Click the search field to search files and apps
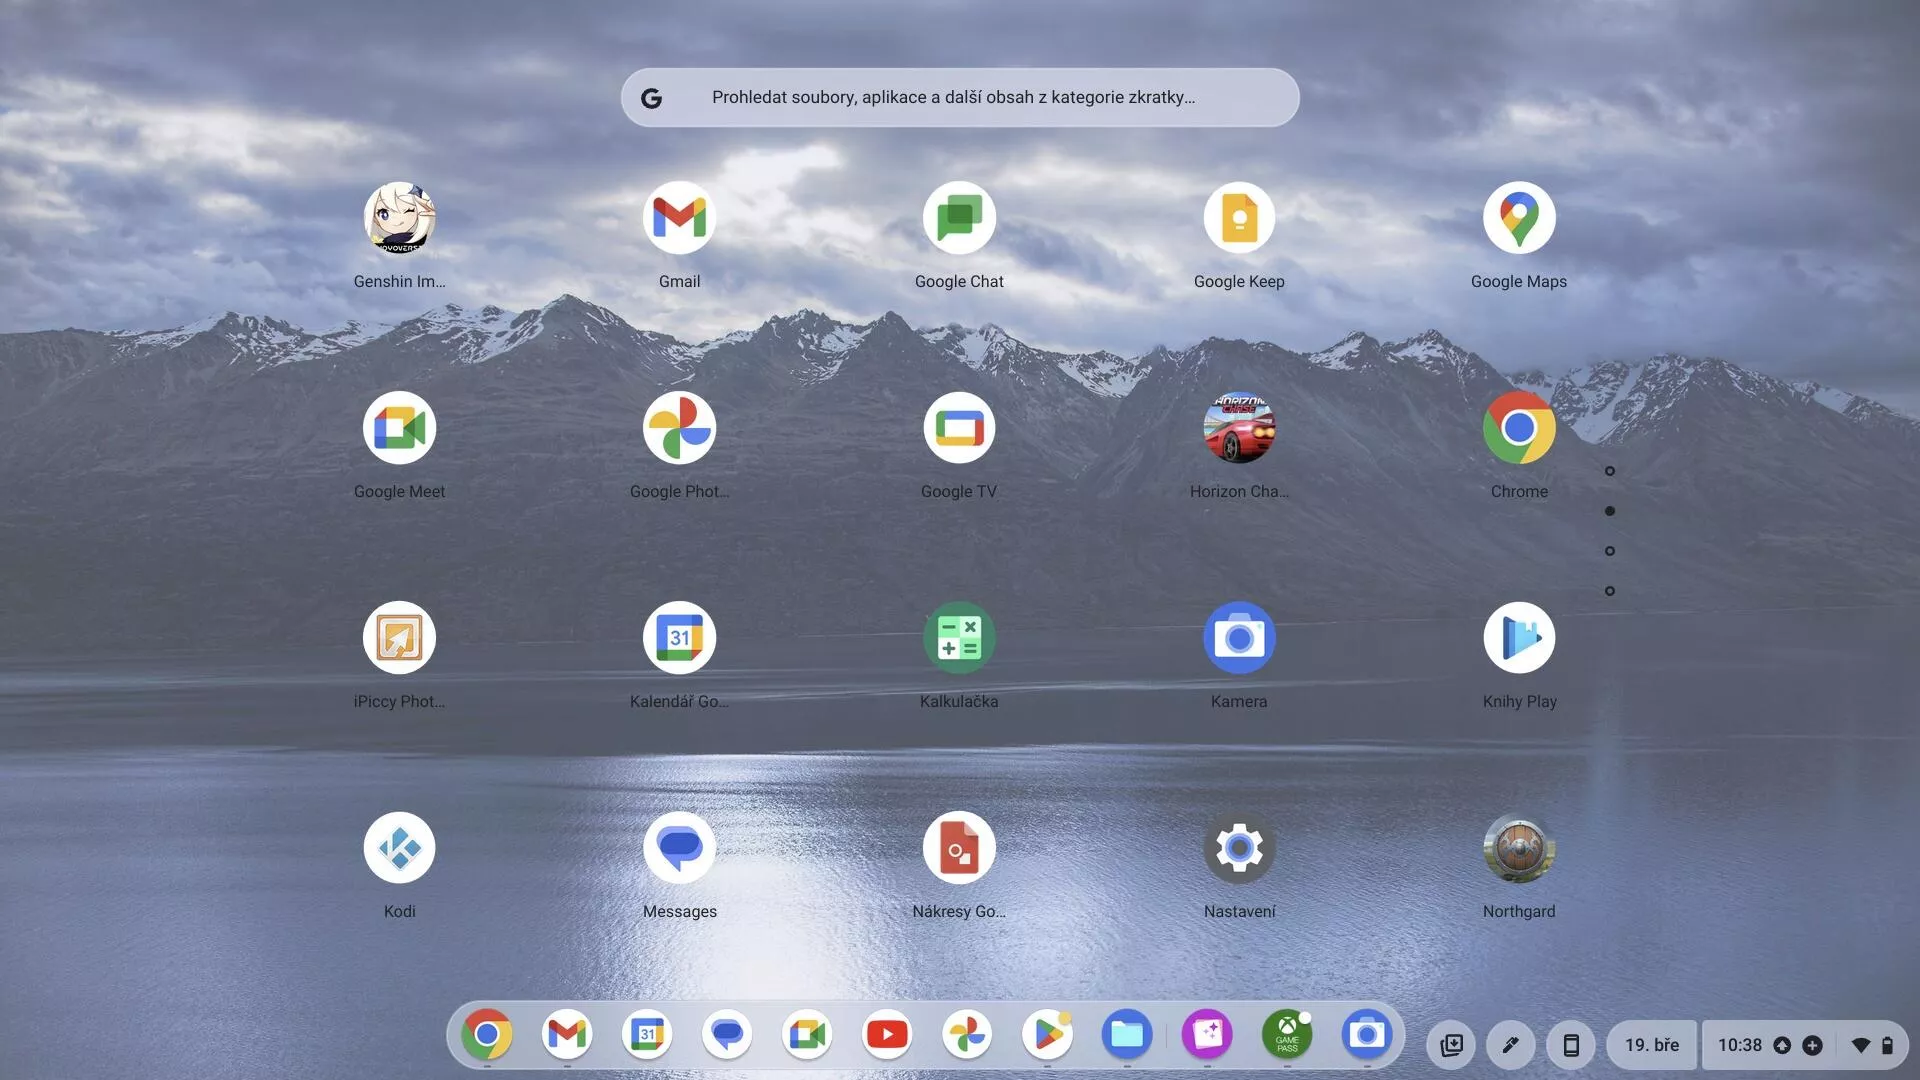The image size is (1920, 1080). [x=960, y=97]
